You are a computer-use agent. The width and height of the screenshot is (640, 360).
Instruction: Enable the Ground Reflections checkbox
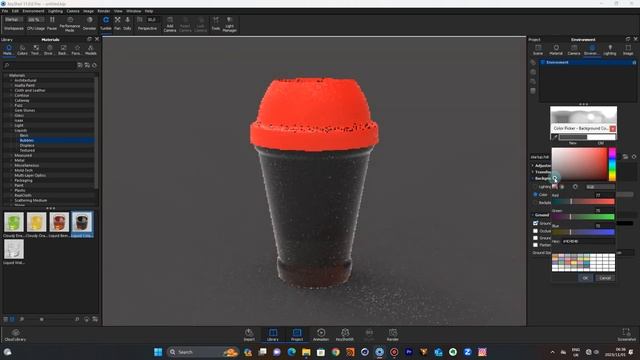tap(536, 238)
